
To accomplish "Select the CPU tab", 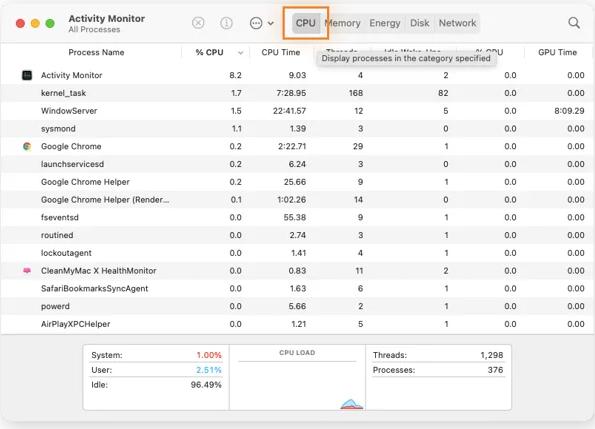I will 305,23.
